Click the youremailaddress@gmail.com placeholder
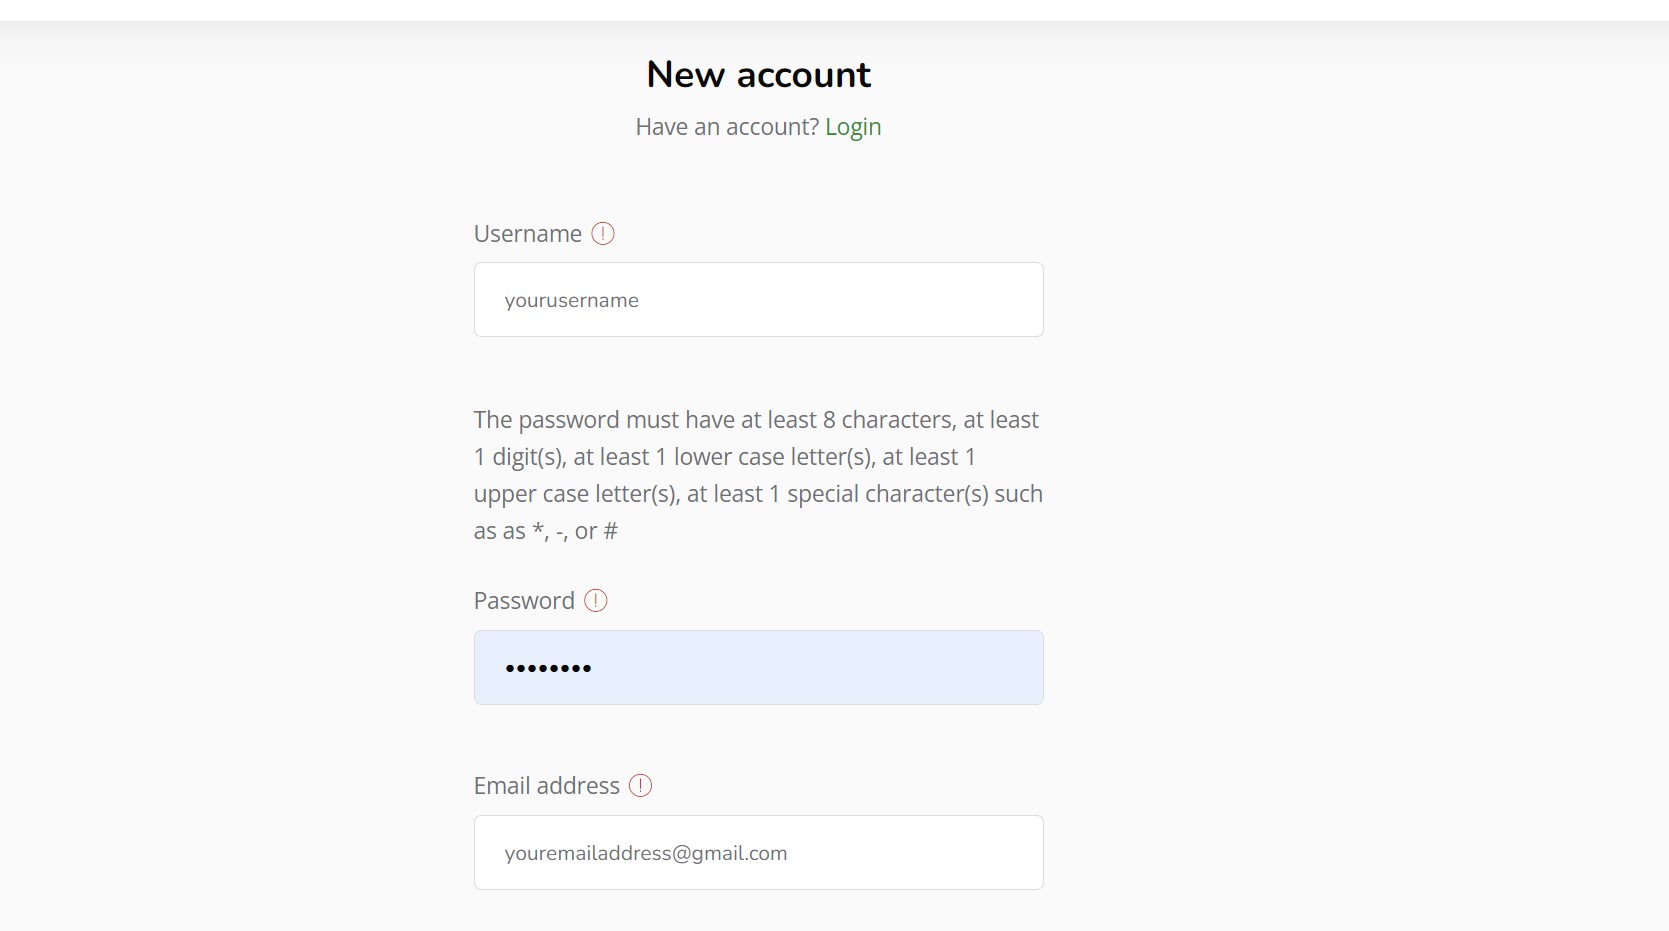Viewport: 1669px width, 931px height. (x=646, y=854)
